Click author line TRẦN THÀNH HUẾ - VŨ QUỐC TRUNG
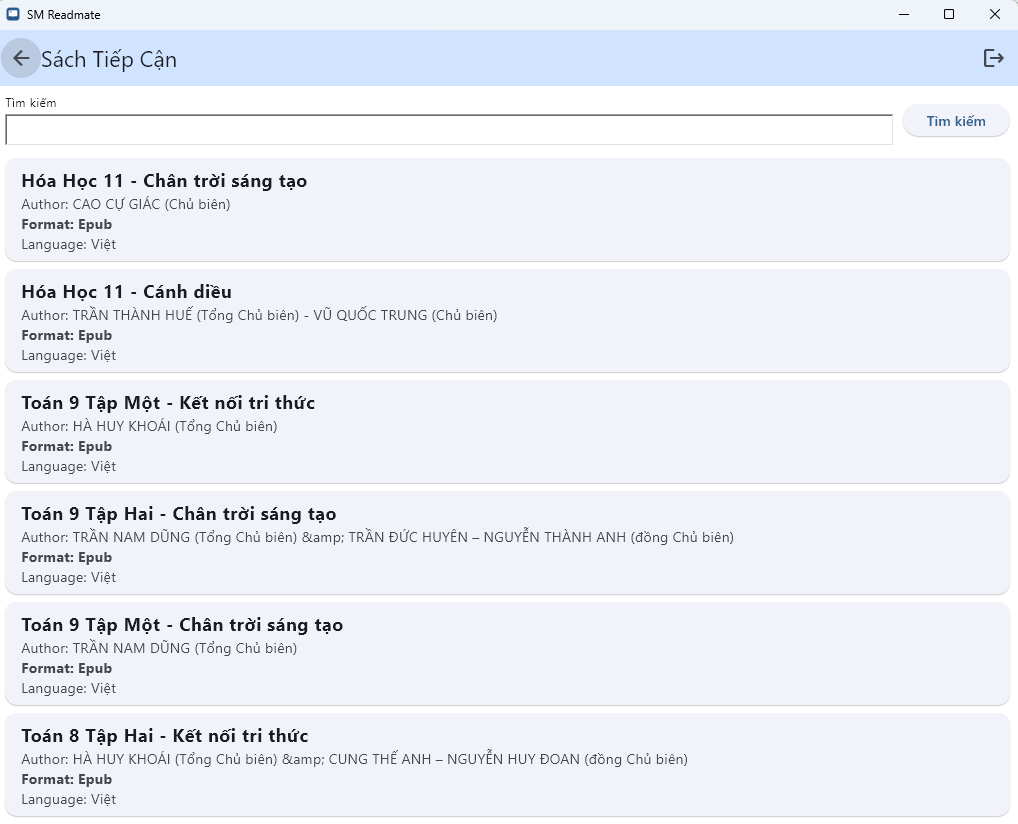1018x824 pixels. tap(259, 316)
